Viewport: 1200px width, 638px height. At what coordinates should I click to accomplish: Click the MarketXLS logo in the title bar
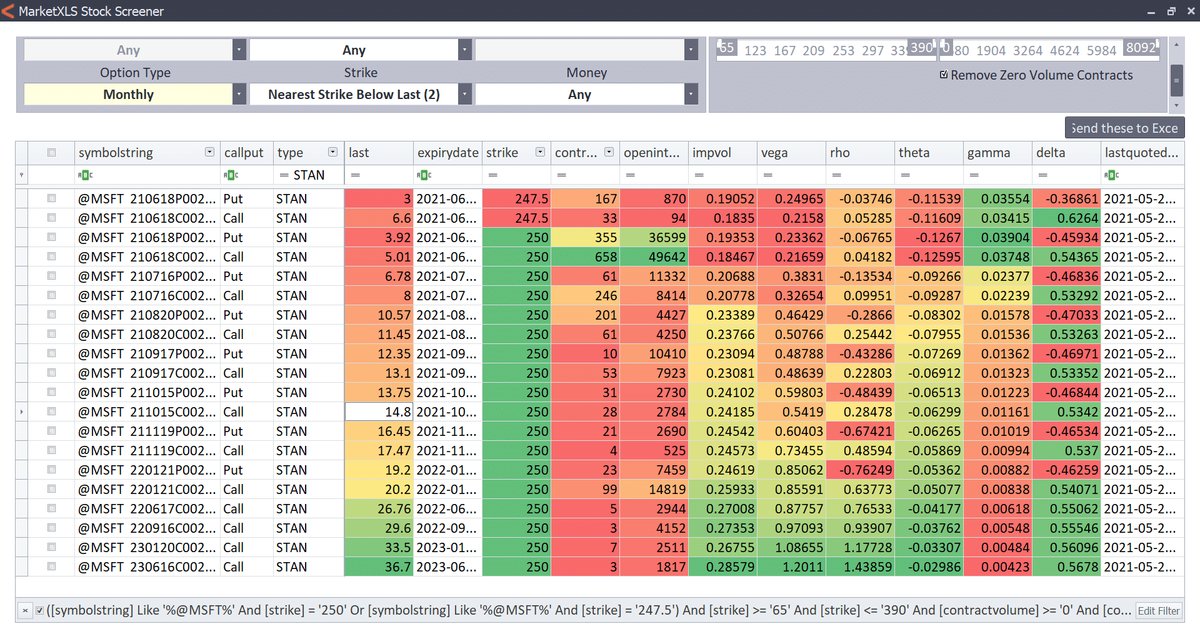point(10,10)
